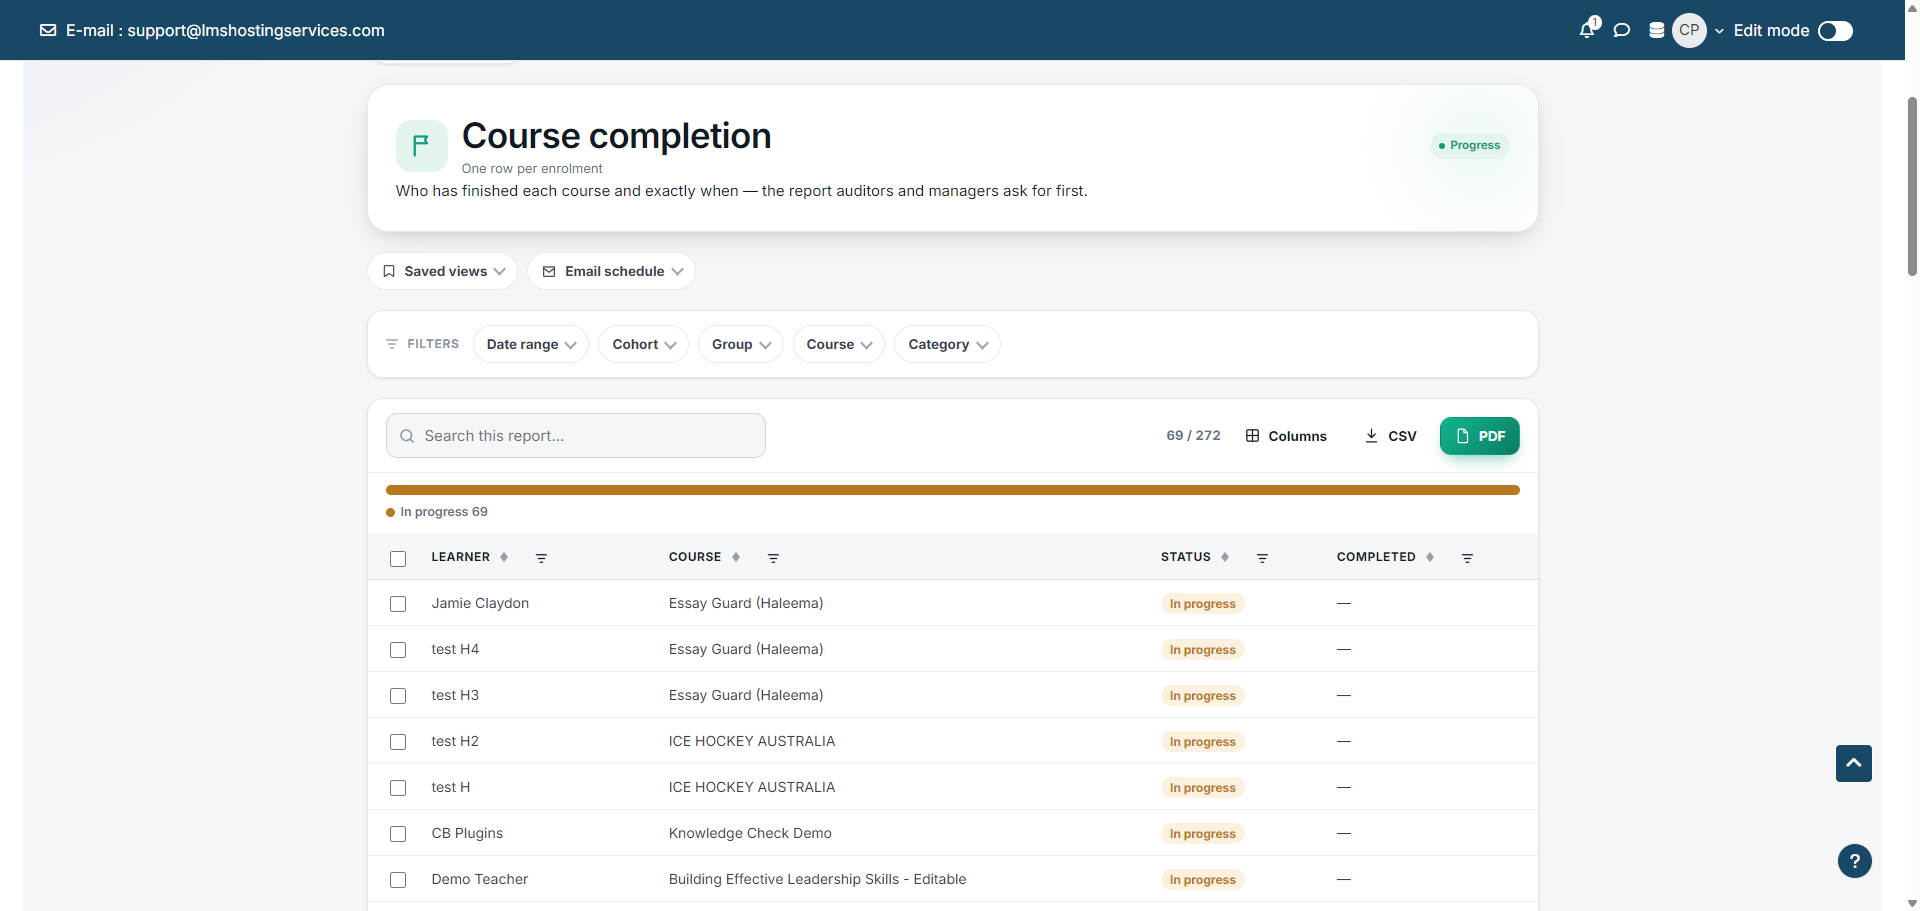The image size is (1920, 911).
Task: Check the Jamie Claydon row checkbox
Action: click(398, 604)
